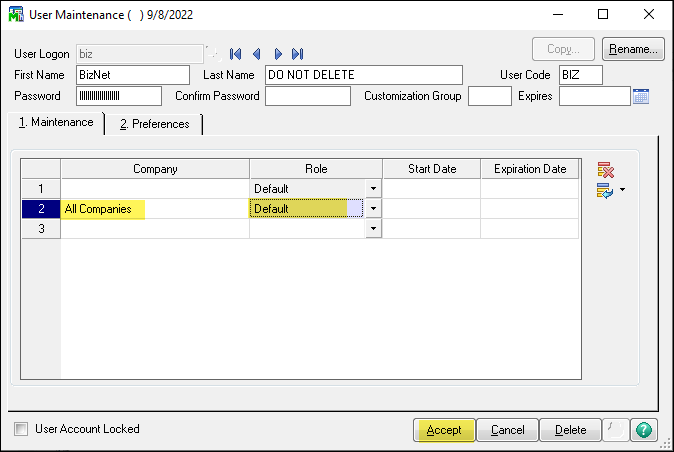This screenshot has height=452, width=674.
Task: Click the Delete button
Action: (570, 430)
